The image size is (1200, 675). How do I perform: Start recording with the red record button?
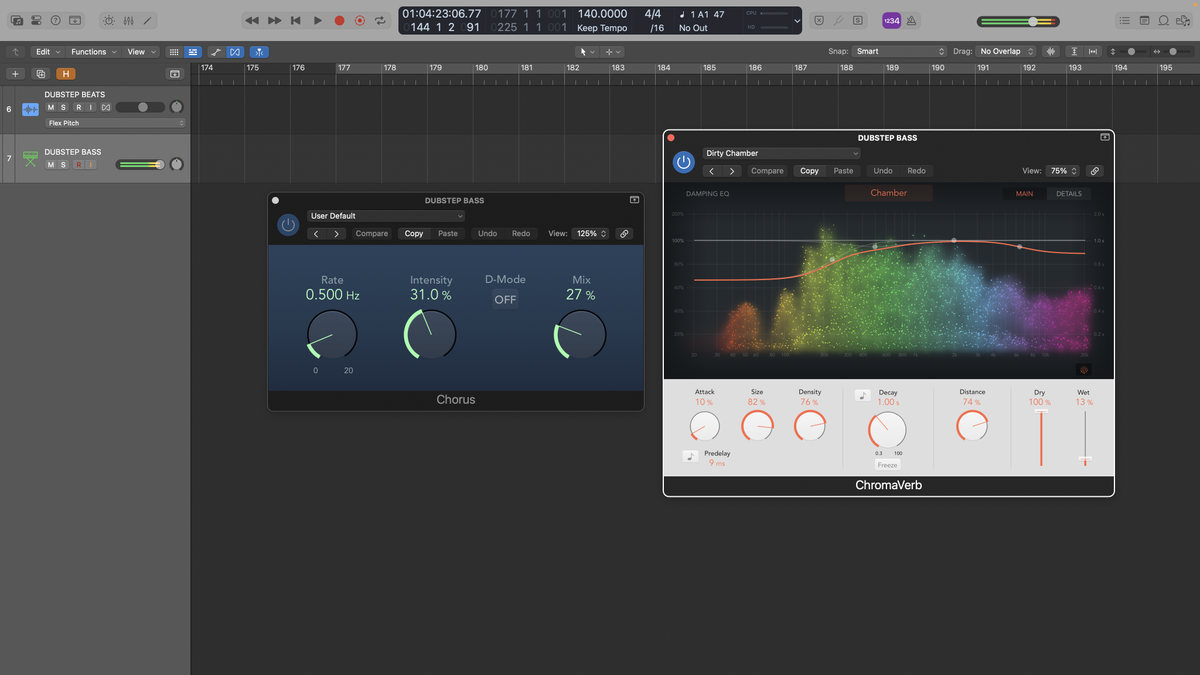coord(340,20)
